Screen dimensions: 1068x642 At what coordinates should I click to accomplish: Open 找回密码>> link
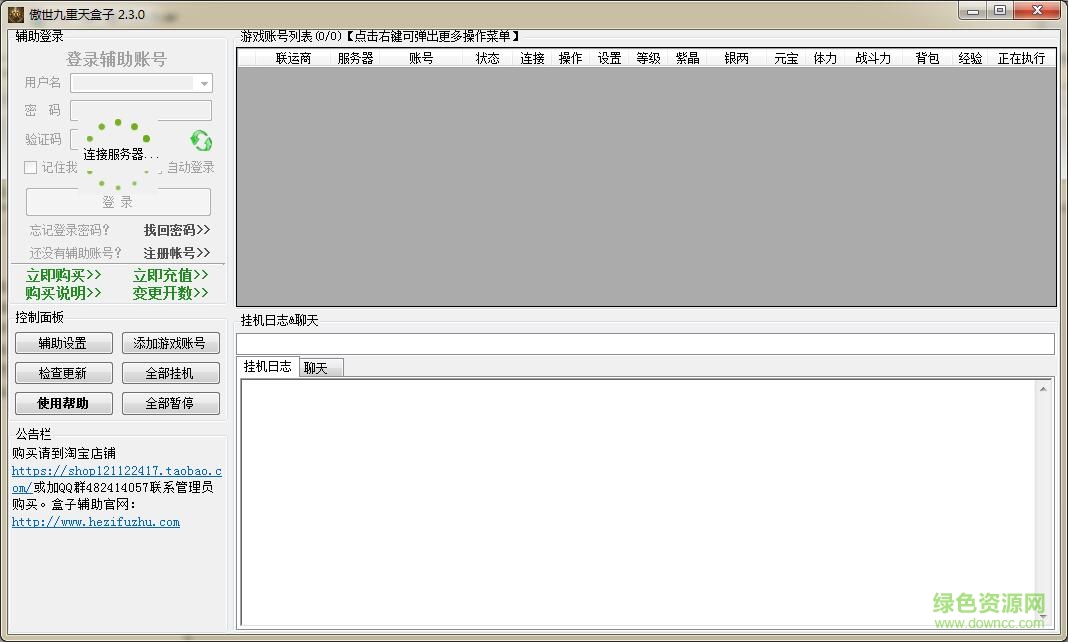[x=177, y=230]
